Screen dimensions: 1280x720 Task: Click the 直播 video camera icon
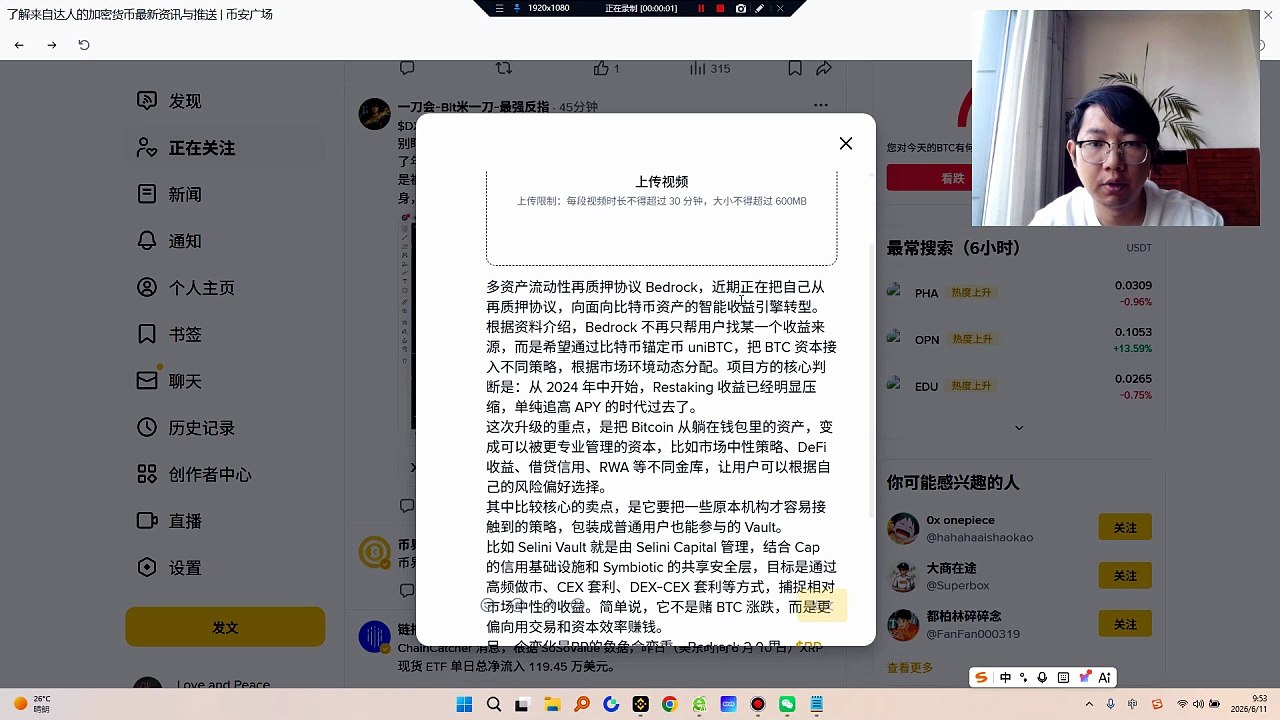147,521
